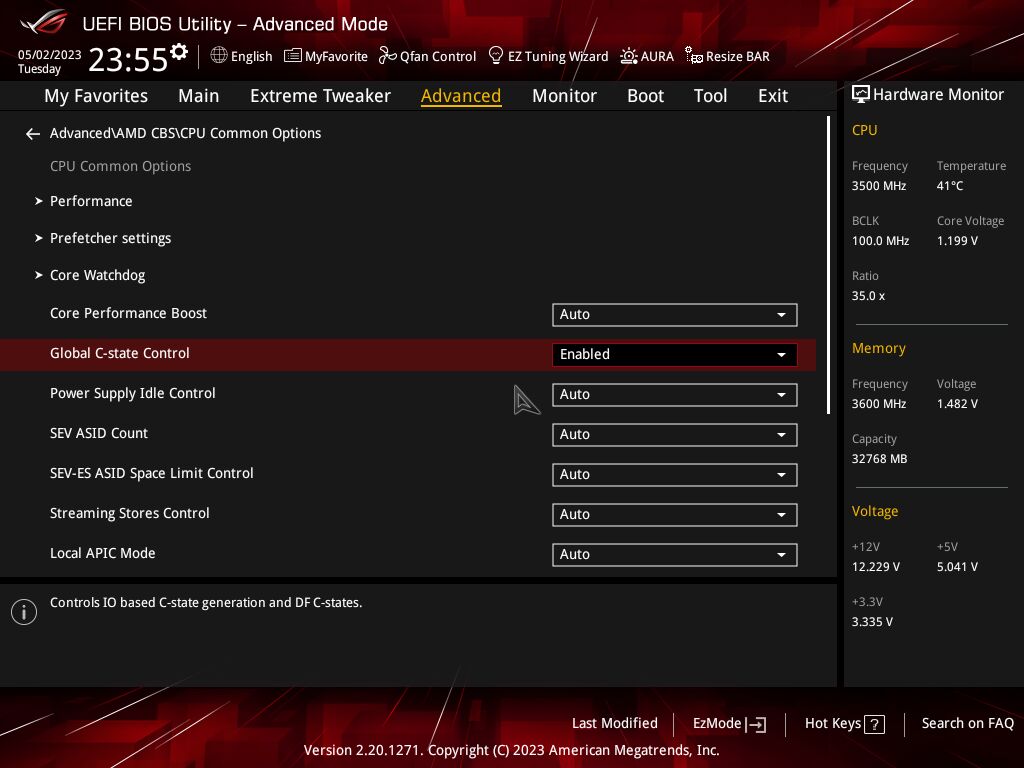Click +12V reading 12.229 V
Image resolution: width=1024 pixels, height=768 pixels.
876,567
